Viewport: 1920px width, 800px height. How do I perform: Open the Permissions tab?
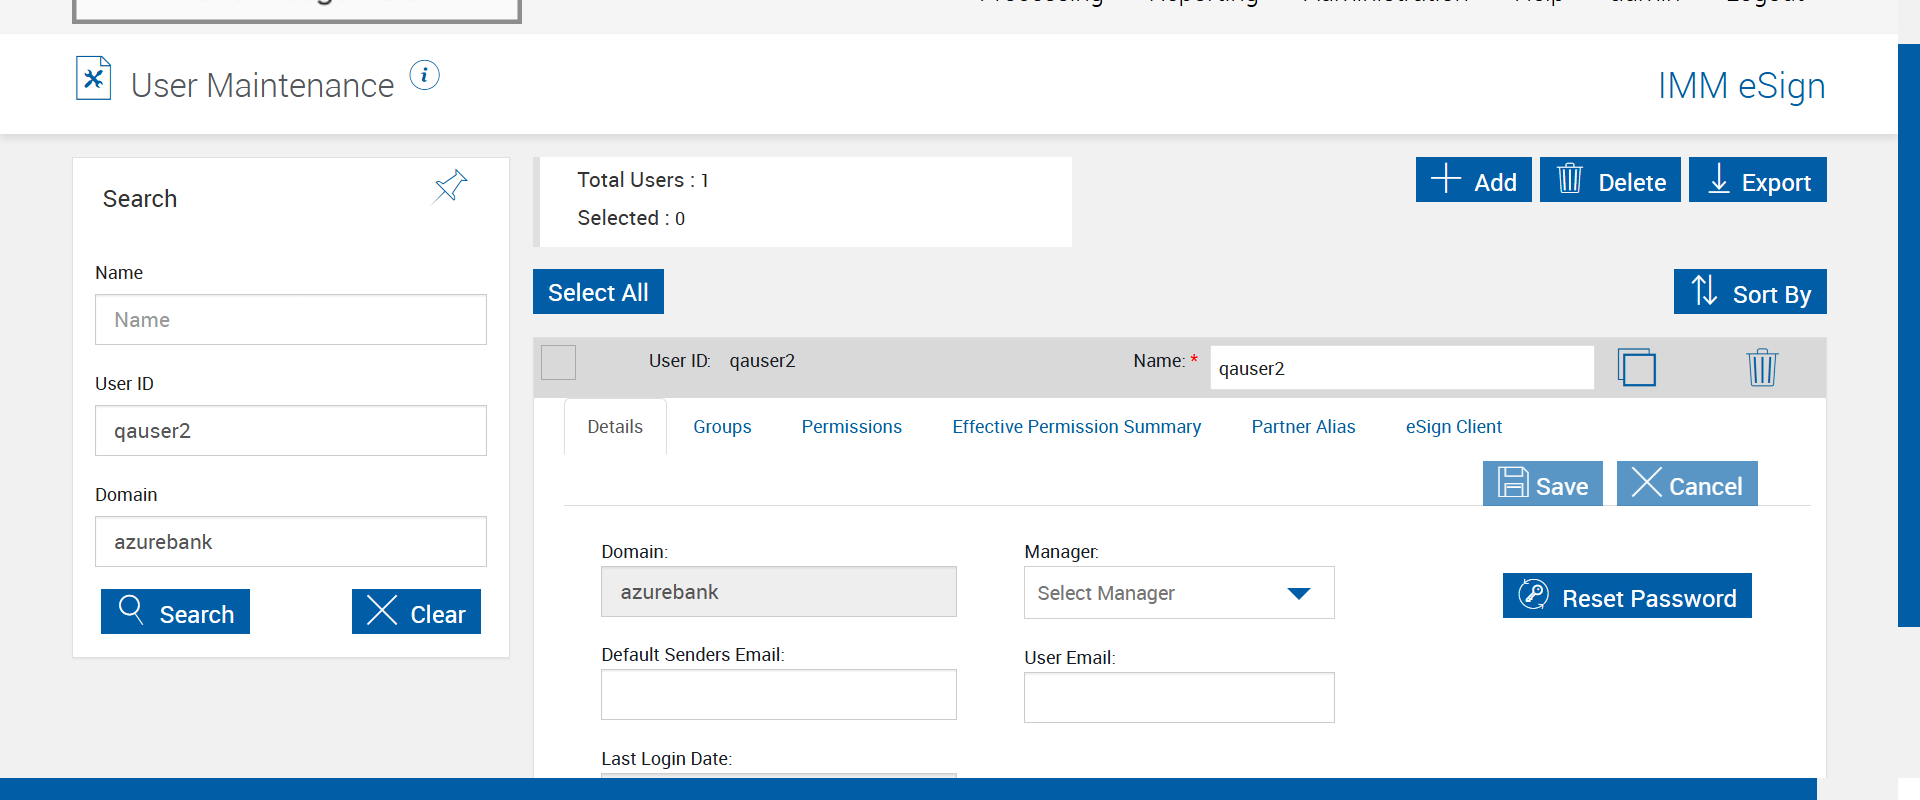click(851, 427)
